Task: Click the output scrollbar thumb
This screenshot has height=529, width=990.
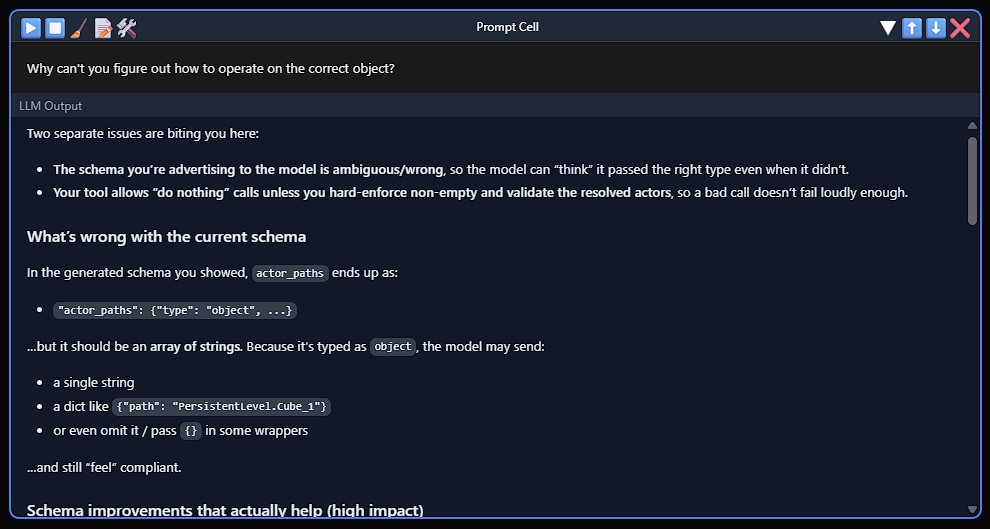Action: click(972, 180)
